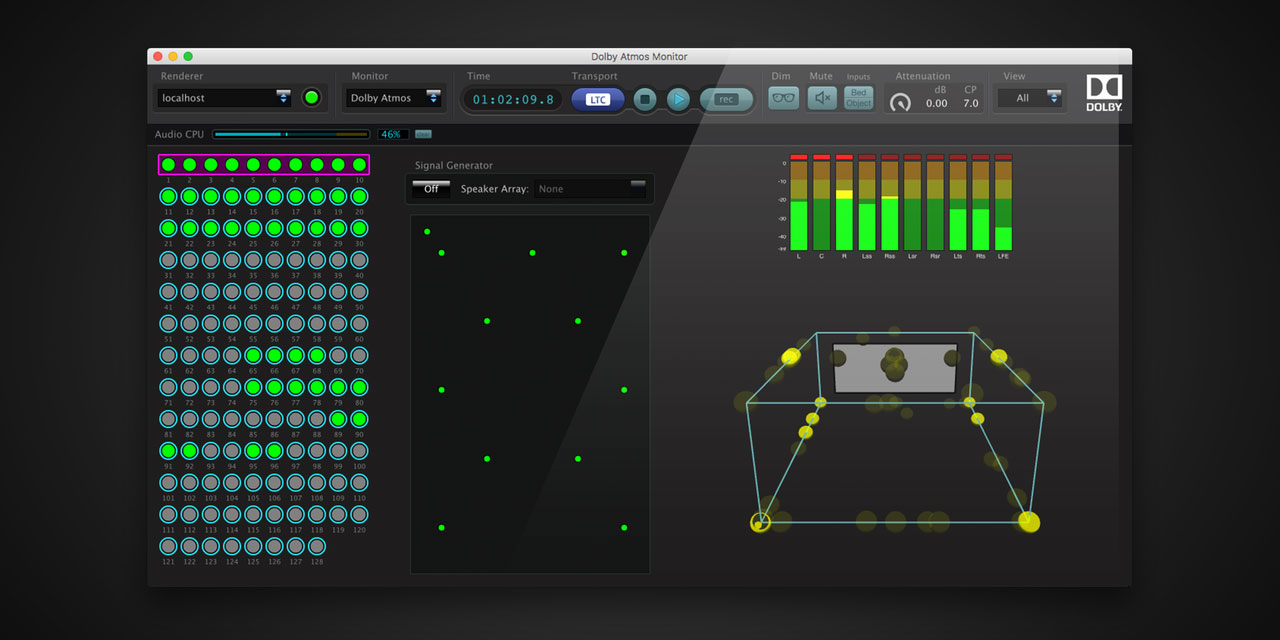Select object indicator 95
This screenshot has width=1280, height=640.
253,451
